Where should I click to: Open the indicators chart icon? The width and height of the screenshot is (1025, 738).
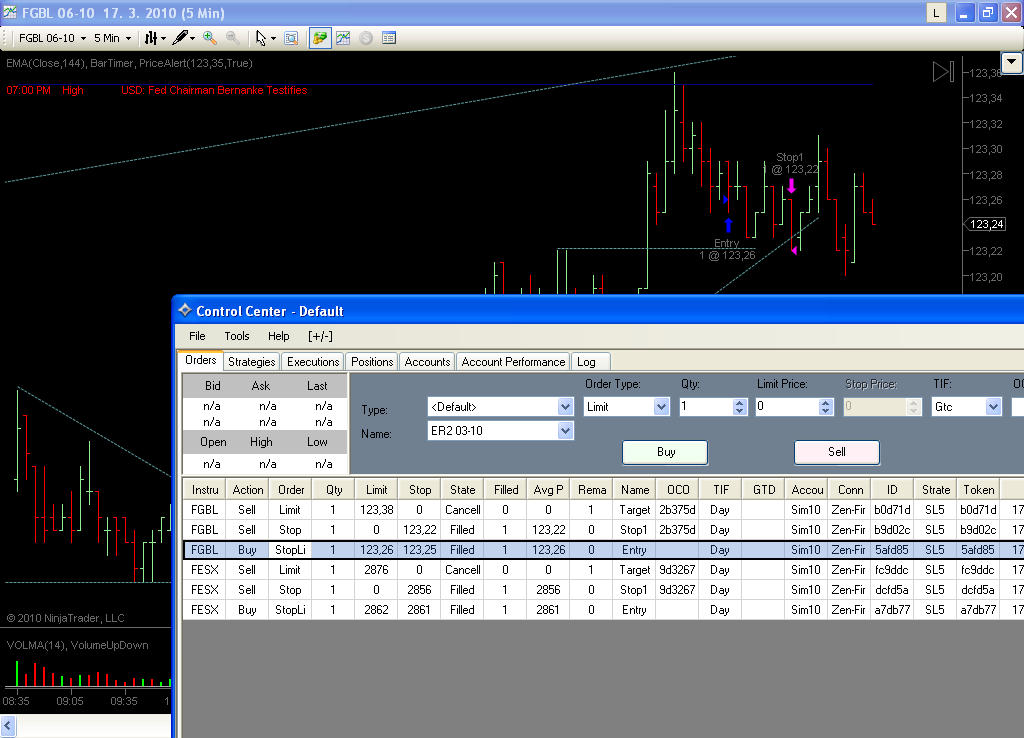[343, 38]
